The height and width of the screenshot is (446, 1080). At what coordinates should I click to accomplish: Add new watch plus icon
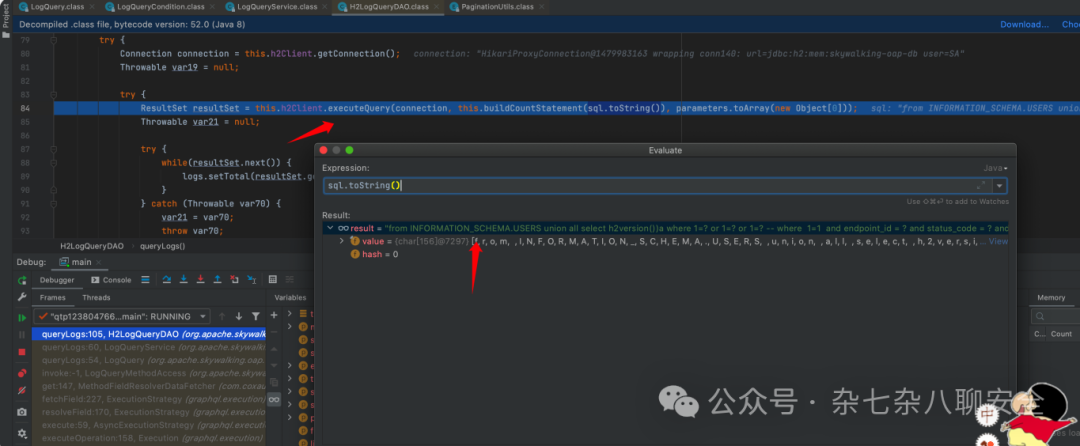click(274, 315)
